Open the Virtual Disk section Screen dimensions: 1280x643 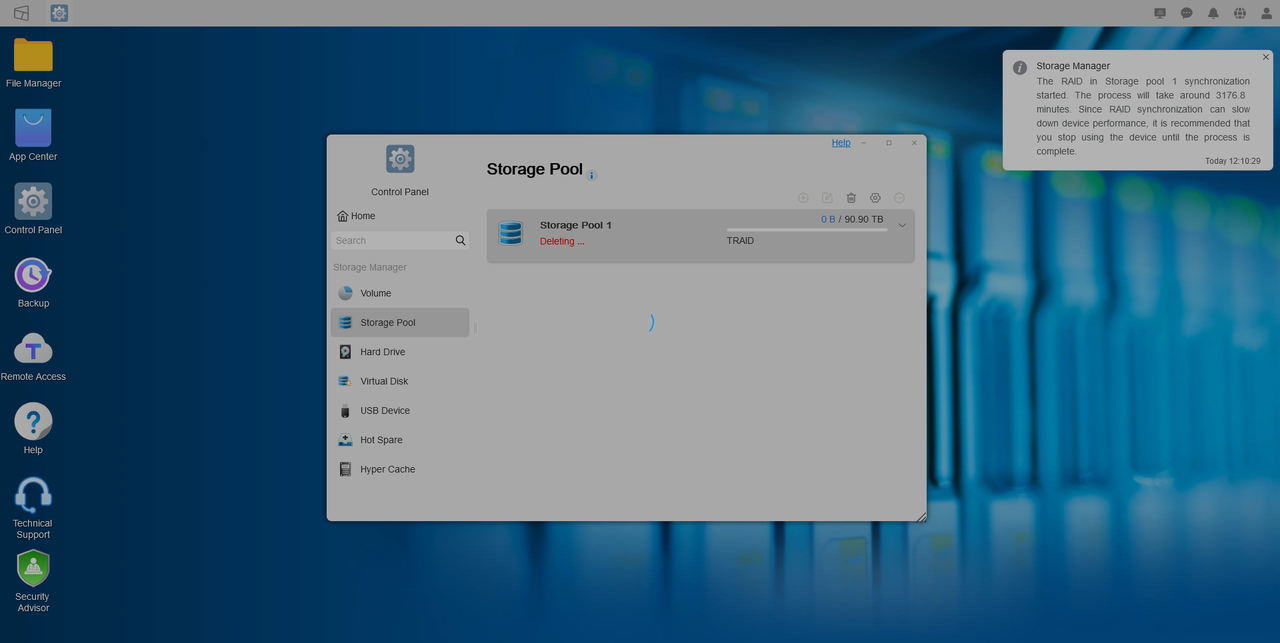(x=400, y=381)
